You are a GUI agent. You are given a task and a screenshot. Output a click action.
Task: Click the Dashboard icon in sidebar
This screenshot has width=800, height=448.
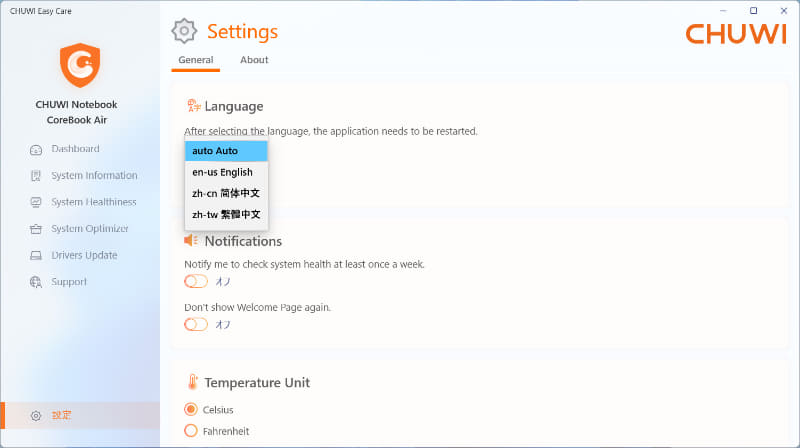[36, 150]
